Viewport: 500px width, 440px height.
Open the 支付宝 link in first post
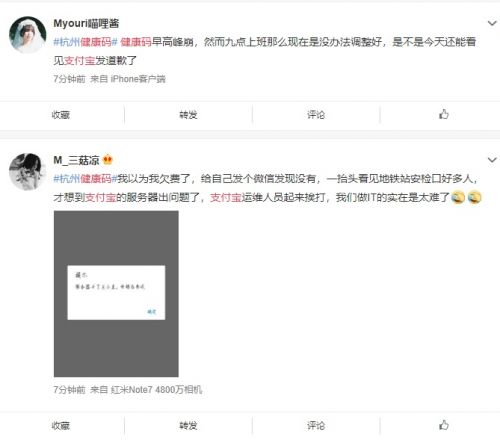click(79, 60)
